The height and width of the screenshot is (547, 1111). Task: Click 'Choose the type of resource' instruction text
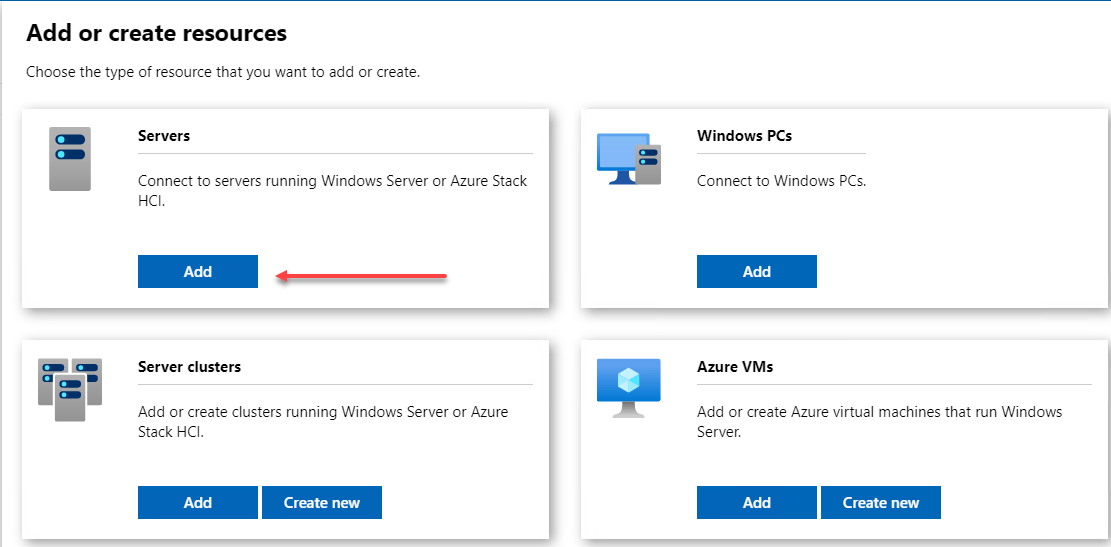223,72
